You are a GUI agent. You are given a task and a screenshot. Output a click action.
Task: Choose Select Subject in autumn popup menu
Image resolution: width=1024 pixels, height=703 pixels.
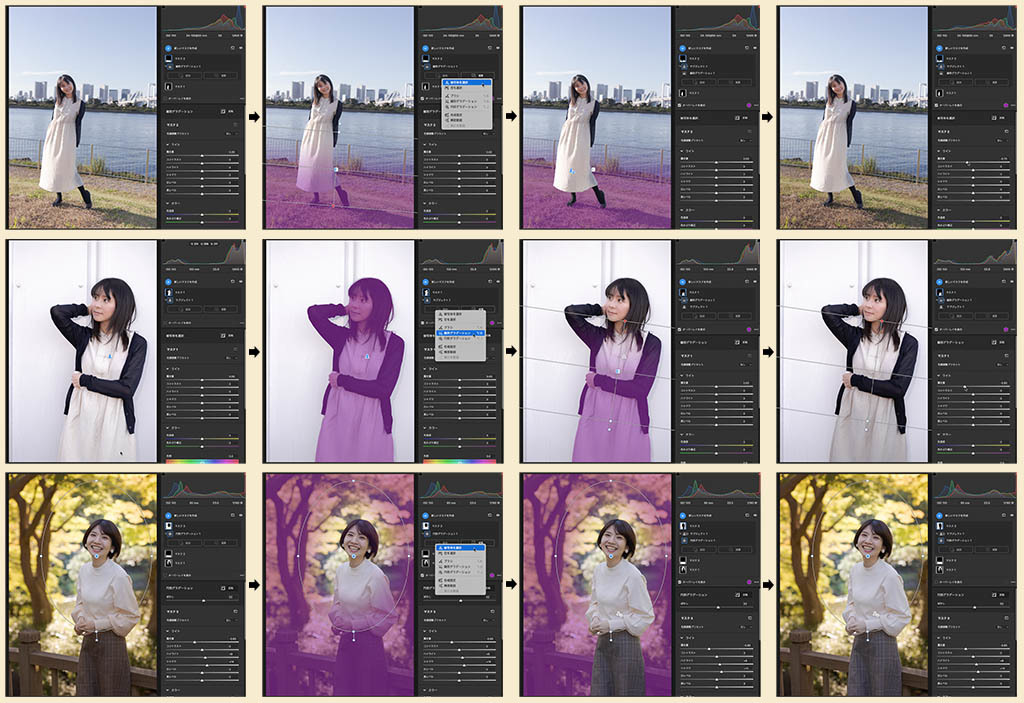tap(460, 548)
